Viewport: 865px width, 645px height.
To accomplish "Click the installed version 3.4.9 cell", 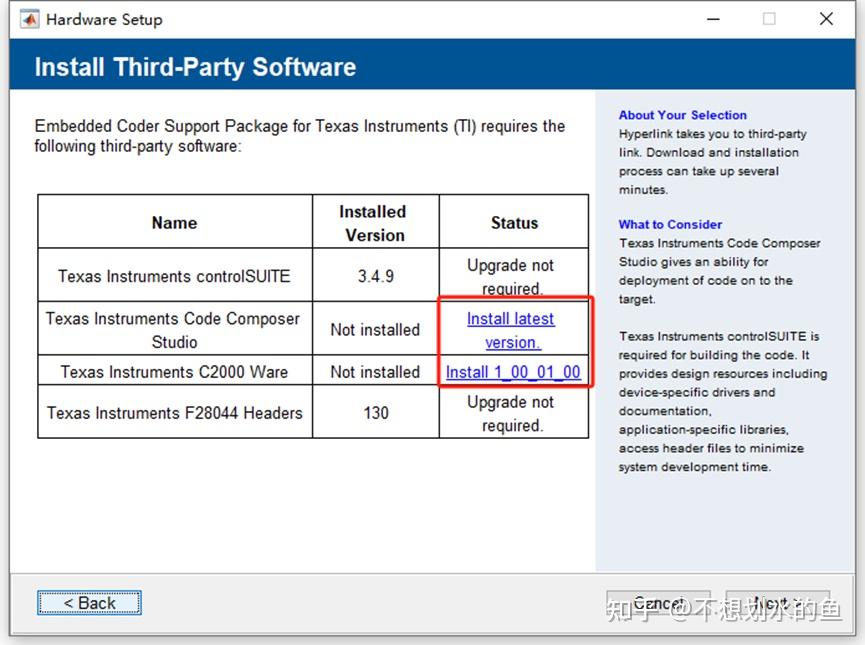I will point(376,275).
